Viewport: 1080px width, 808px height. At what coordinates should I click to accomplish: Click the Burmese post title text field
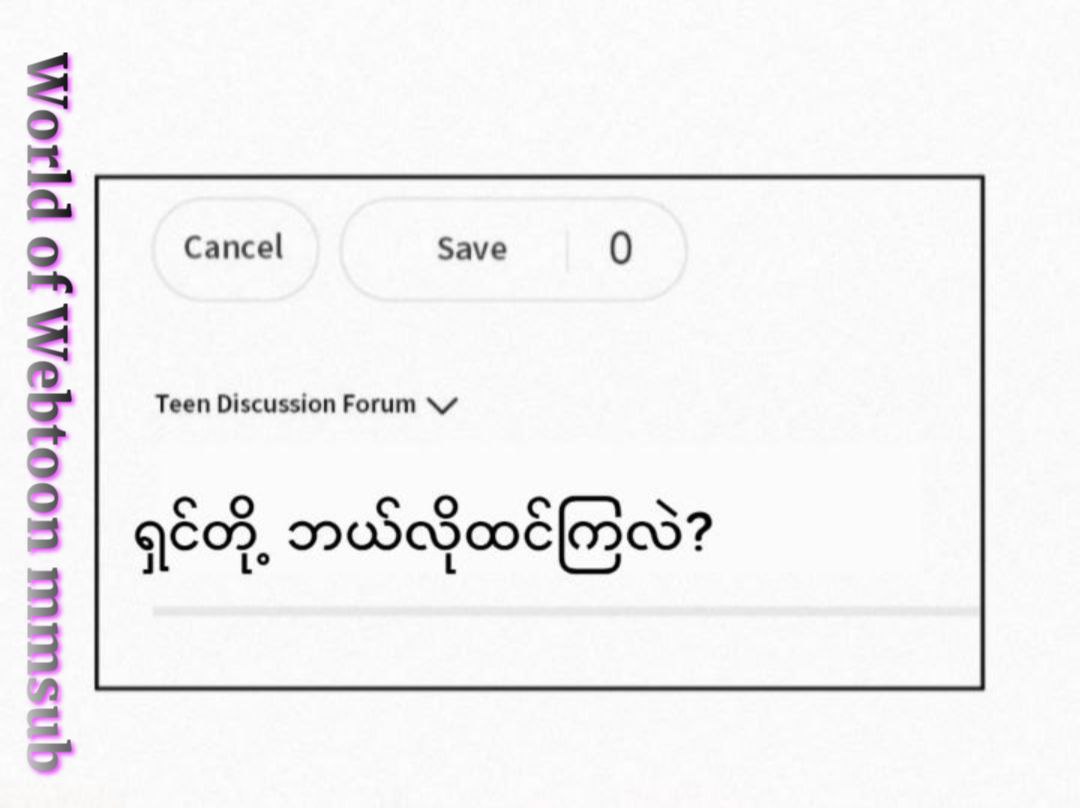click(x=422, y=535)
